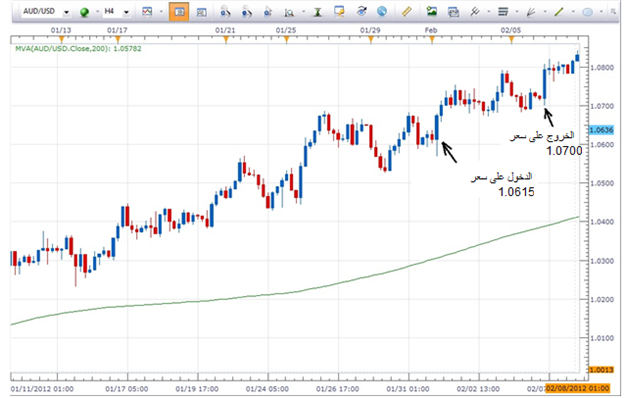Click the print chart icon
This screenshot has width=624, height=398.
point(453,12)
